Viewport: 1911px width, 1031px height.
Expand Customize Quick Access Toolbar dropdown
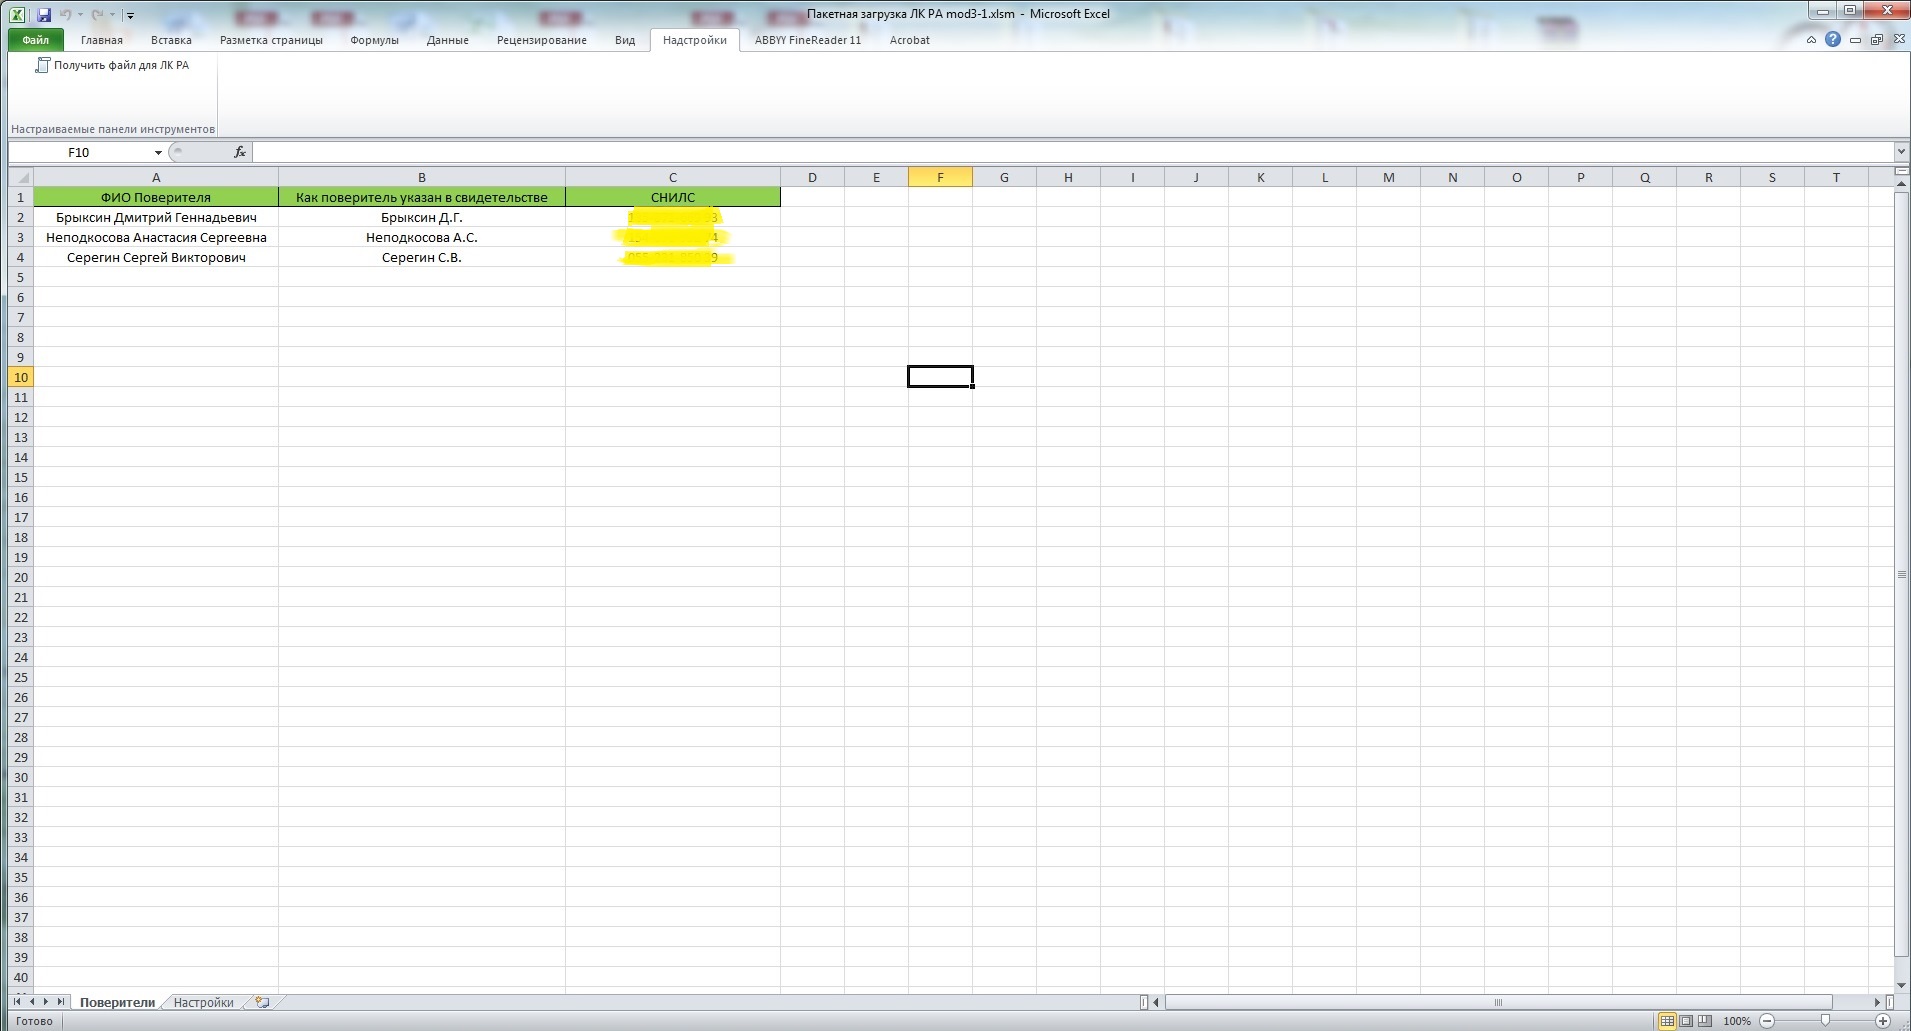pos(130,16)
